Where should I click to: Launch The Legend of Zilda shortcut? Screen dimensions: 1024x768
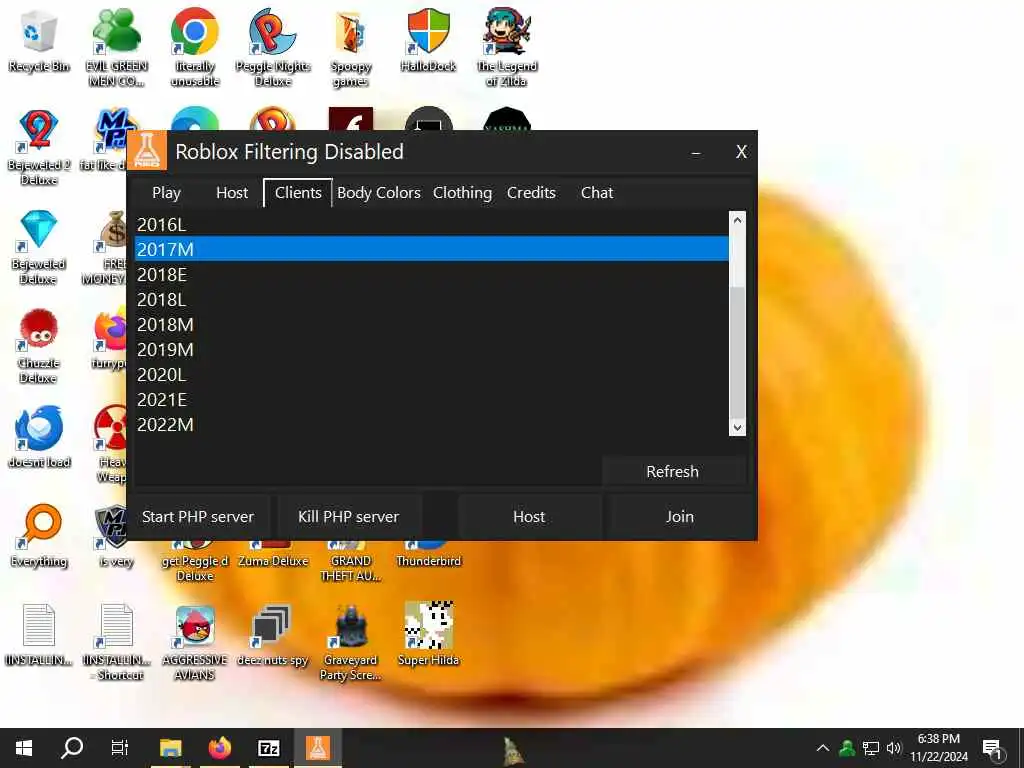pyautogui.click(x=507, y=47)
